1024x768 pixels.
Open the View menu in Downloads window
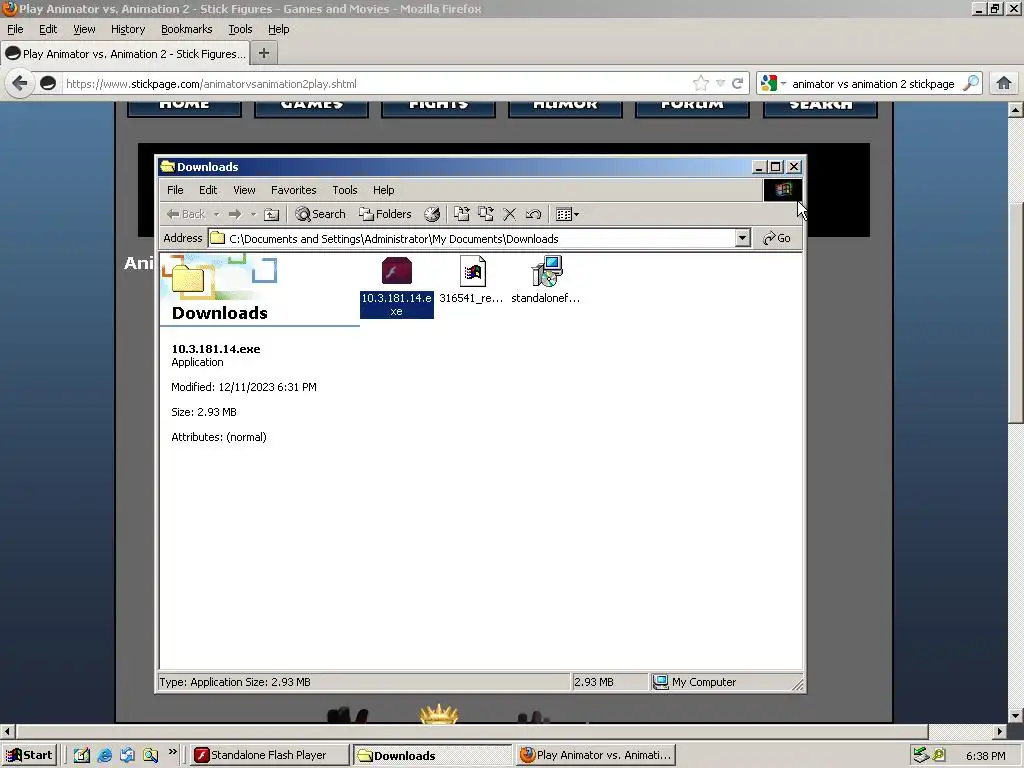244,190
